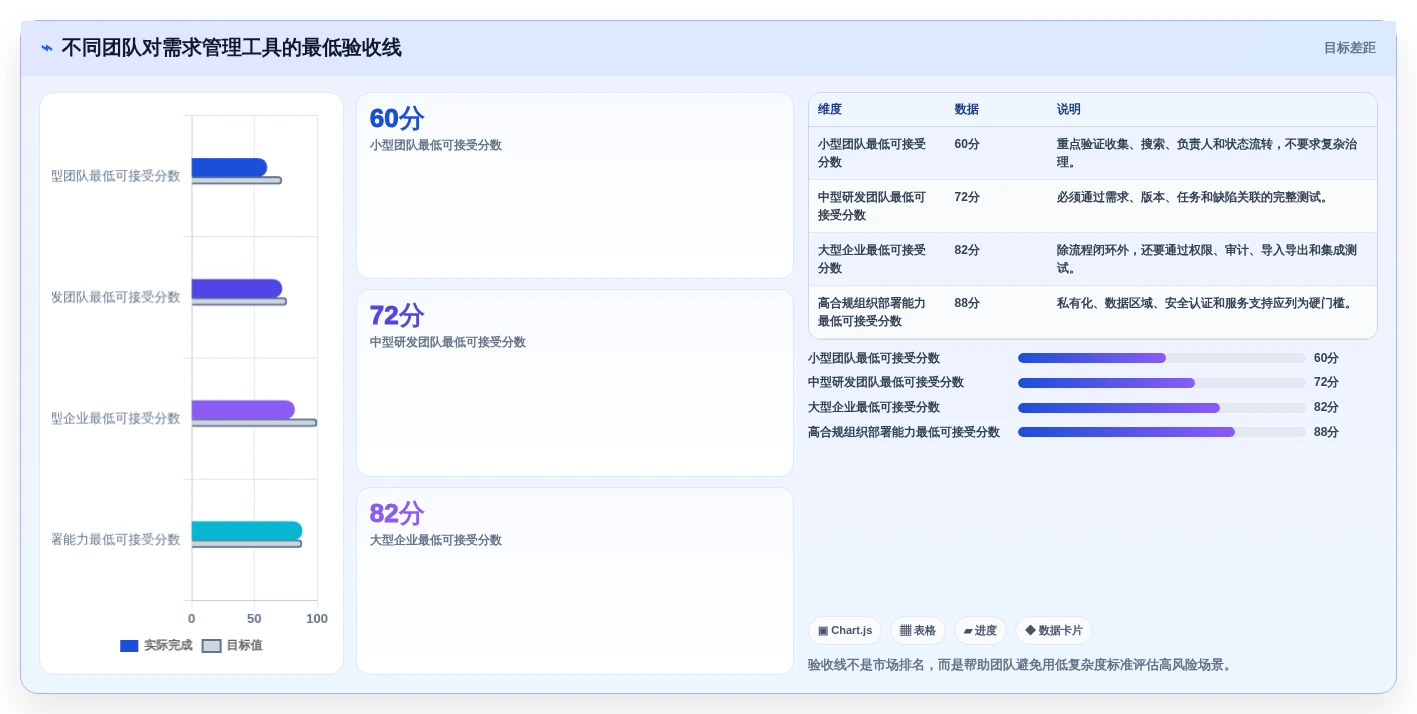Click the lightning icon beside the title
The width and height of the screenshot is (1417, 714).
[47, 48]
